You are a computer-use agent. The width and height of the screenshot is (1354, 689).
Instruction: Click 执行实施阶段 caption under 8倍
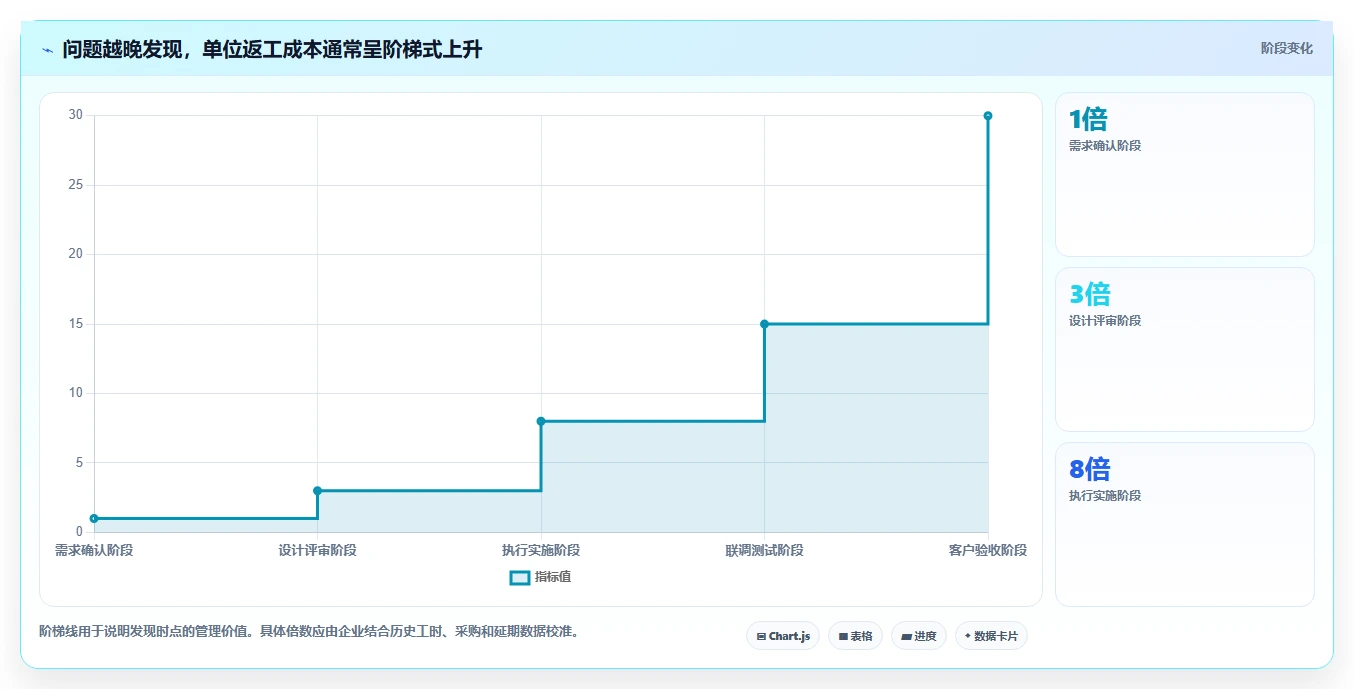pyautogui.click(x=1105, y=495)
